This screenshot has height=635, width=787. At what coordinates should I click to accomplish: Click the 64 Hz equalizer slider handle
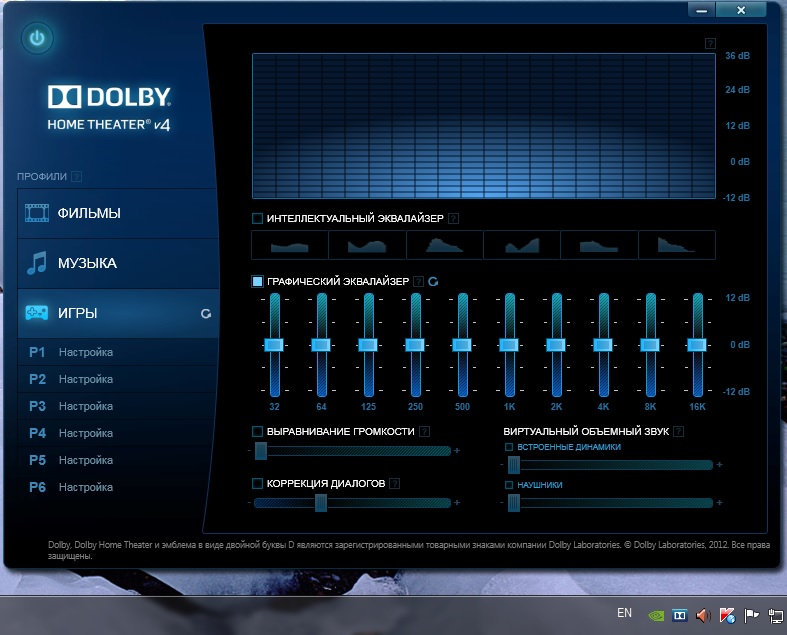[321, 345]
